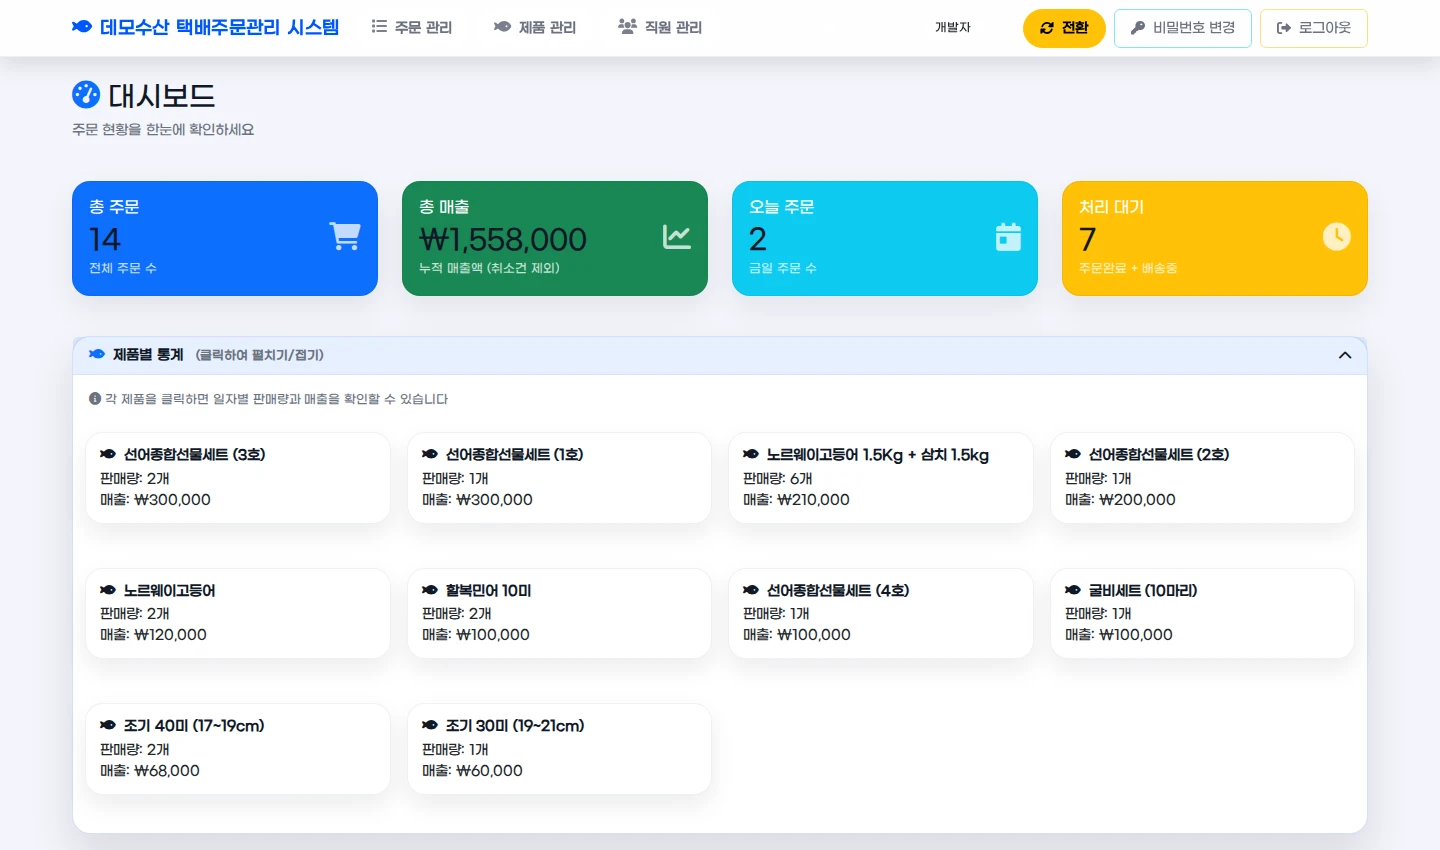1440x850 pixels.
Task: Click the fish icon on 활복민어 10미
Action: [430, 590]
